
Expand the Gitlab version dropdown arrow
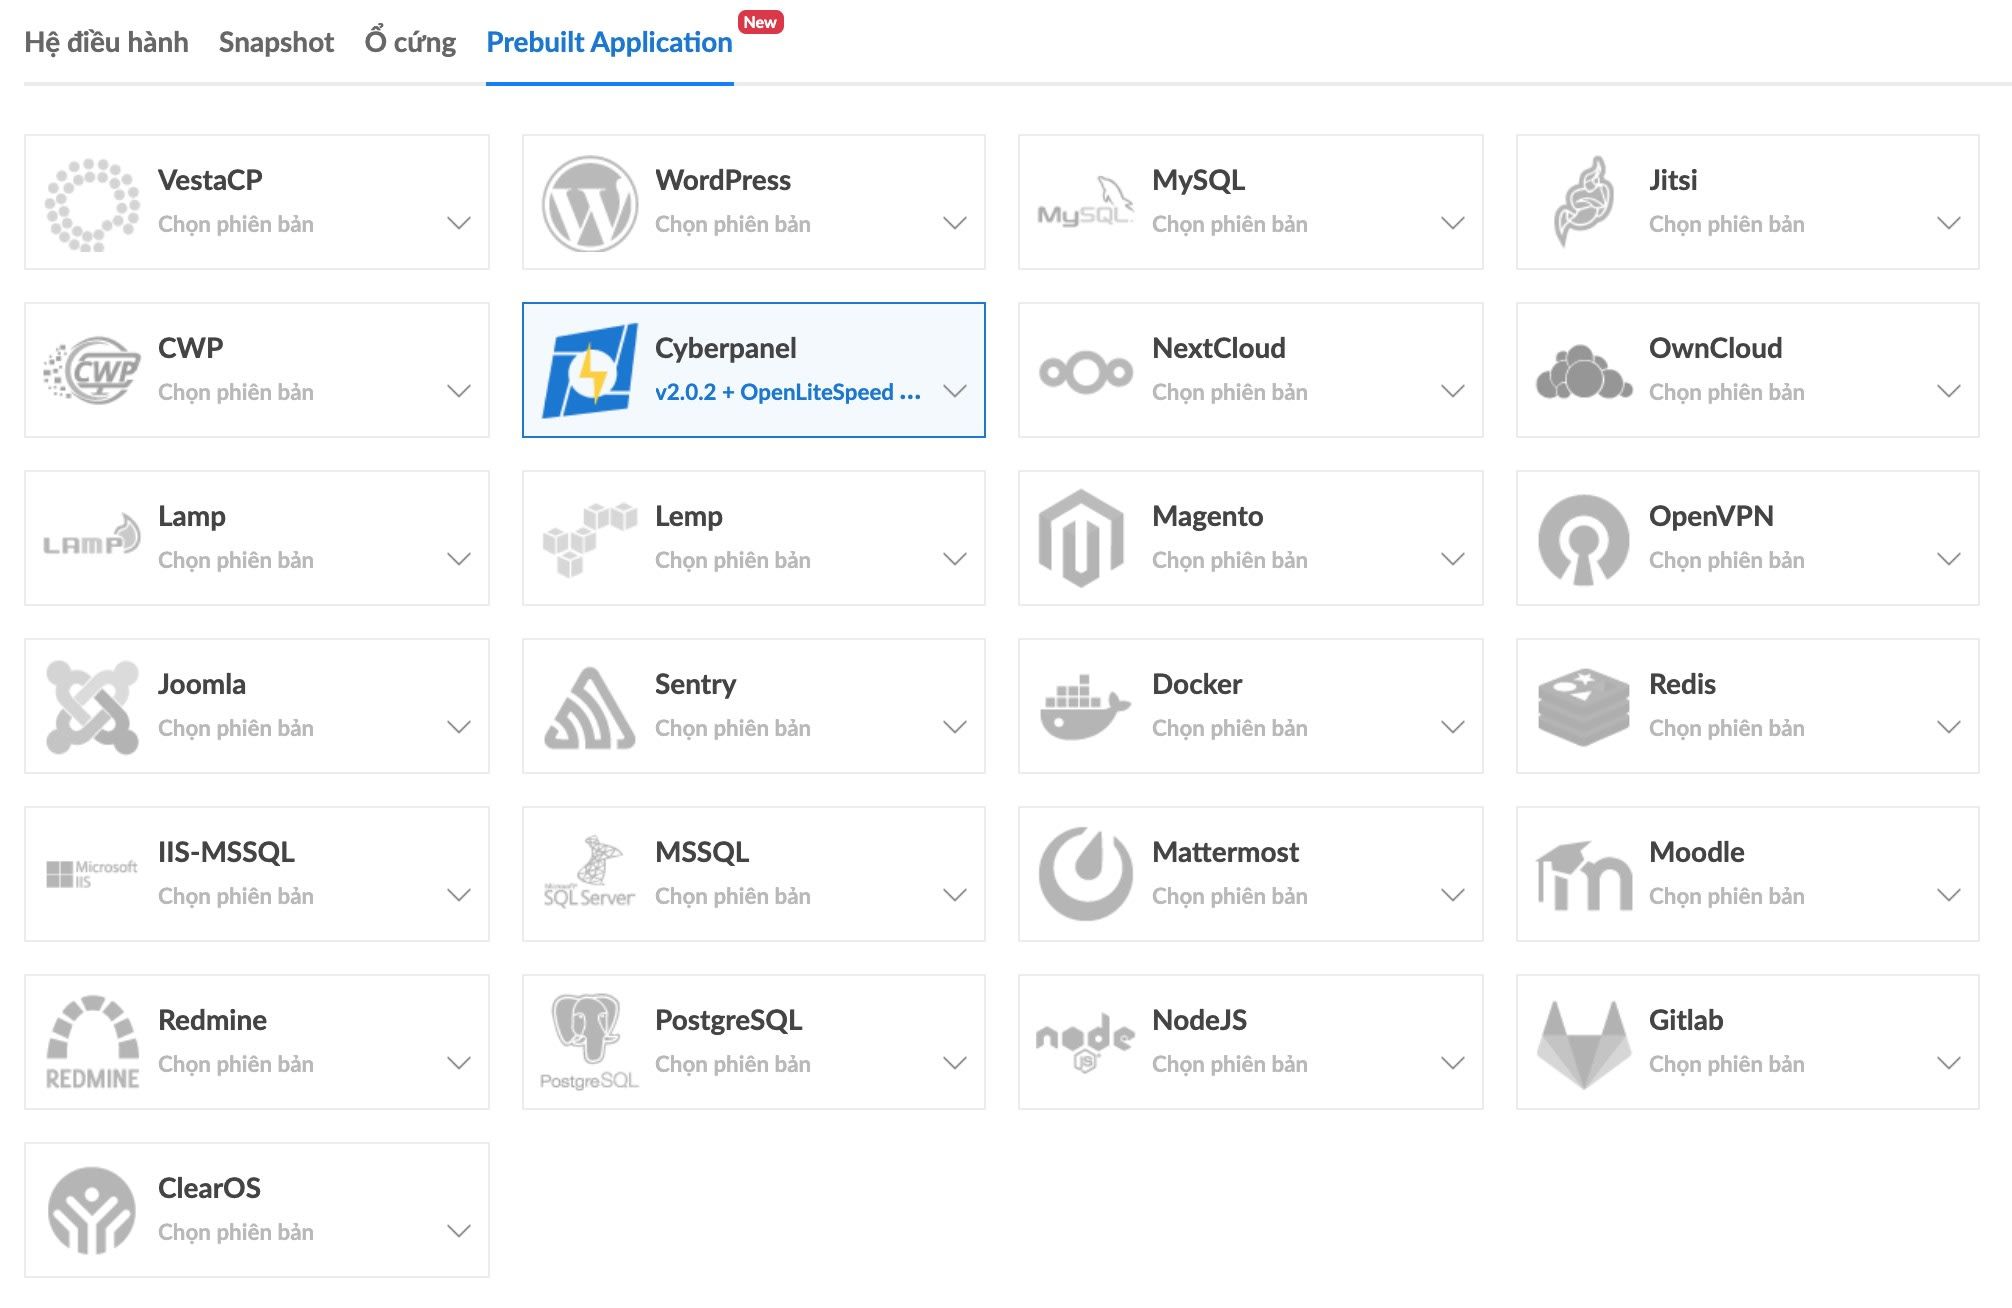[x=1948, y=1063]
